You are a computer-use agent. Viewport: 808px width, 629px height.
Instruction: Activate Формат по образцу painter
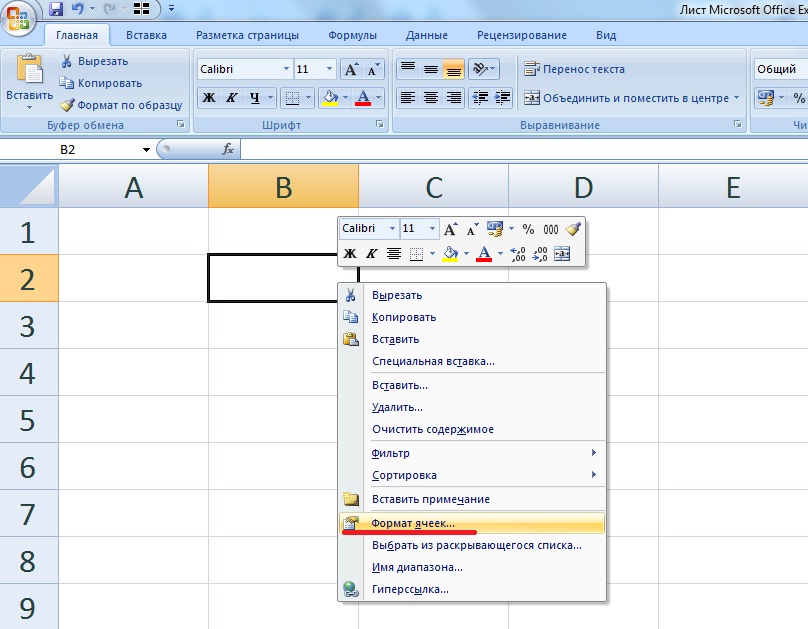[122, 105]
